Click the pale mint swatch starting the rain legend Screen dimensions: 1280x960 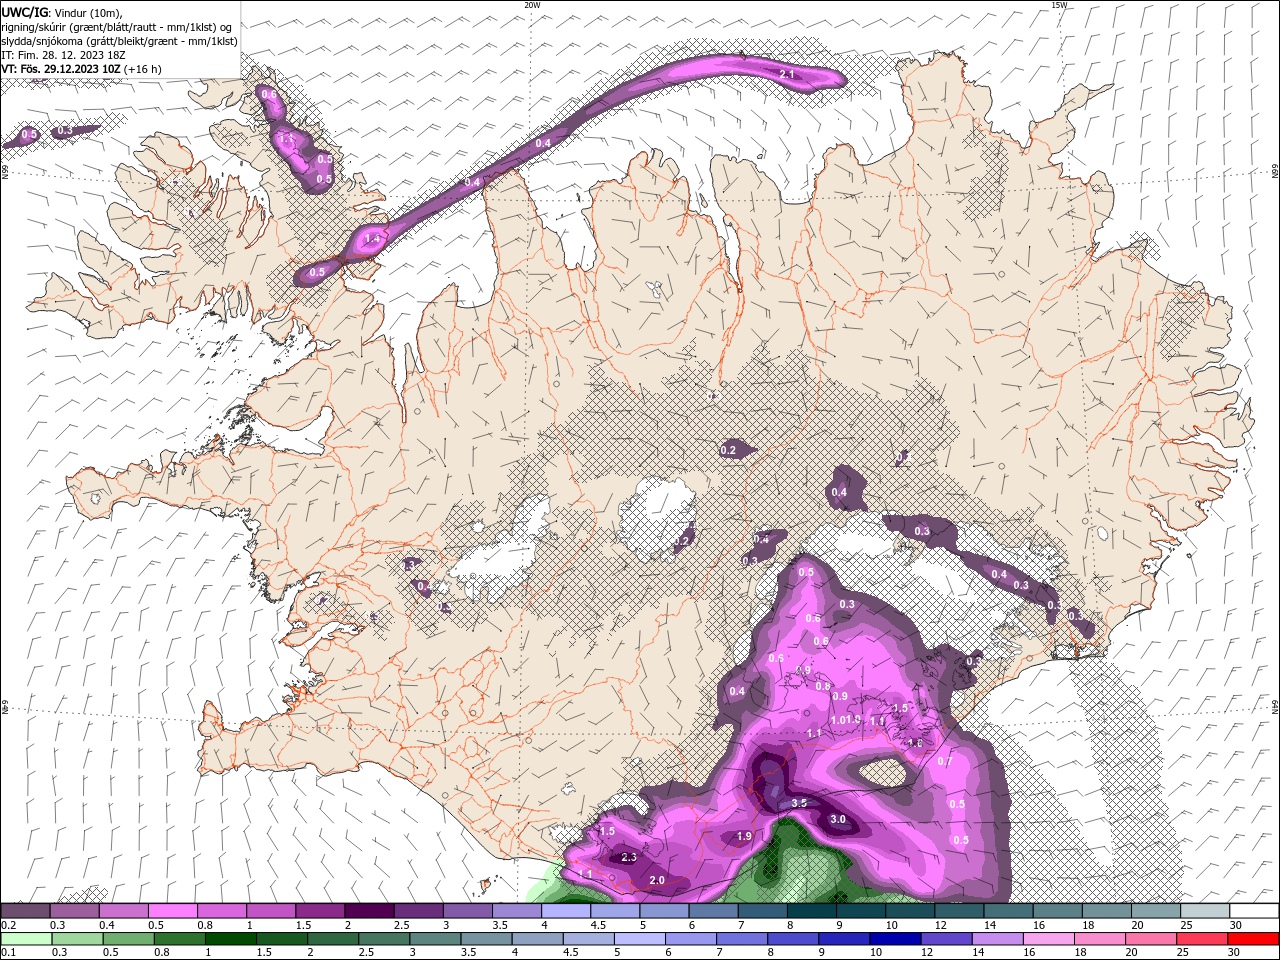click(x=26, y=938)
